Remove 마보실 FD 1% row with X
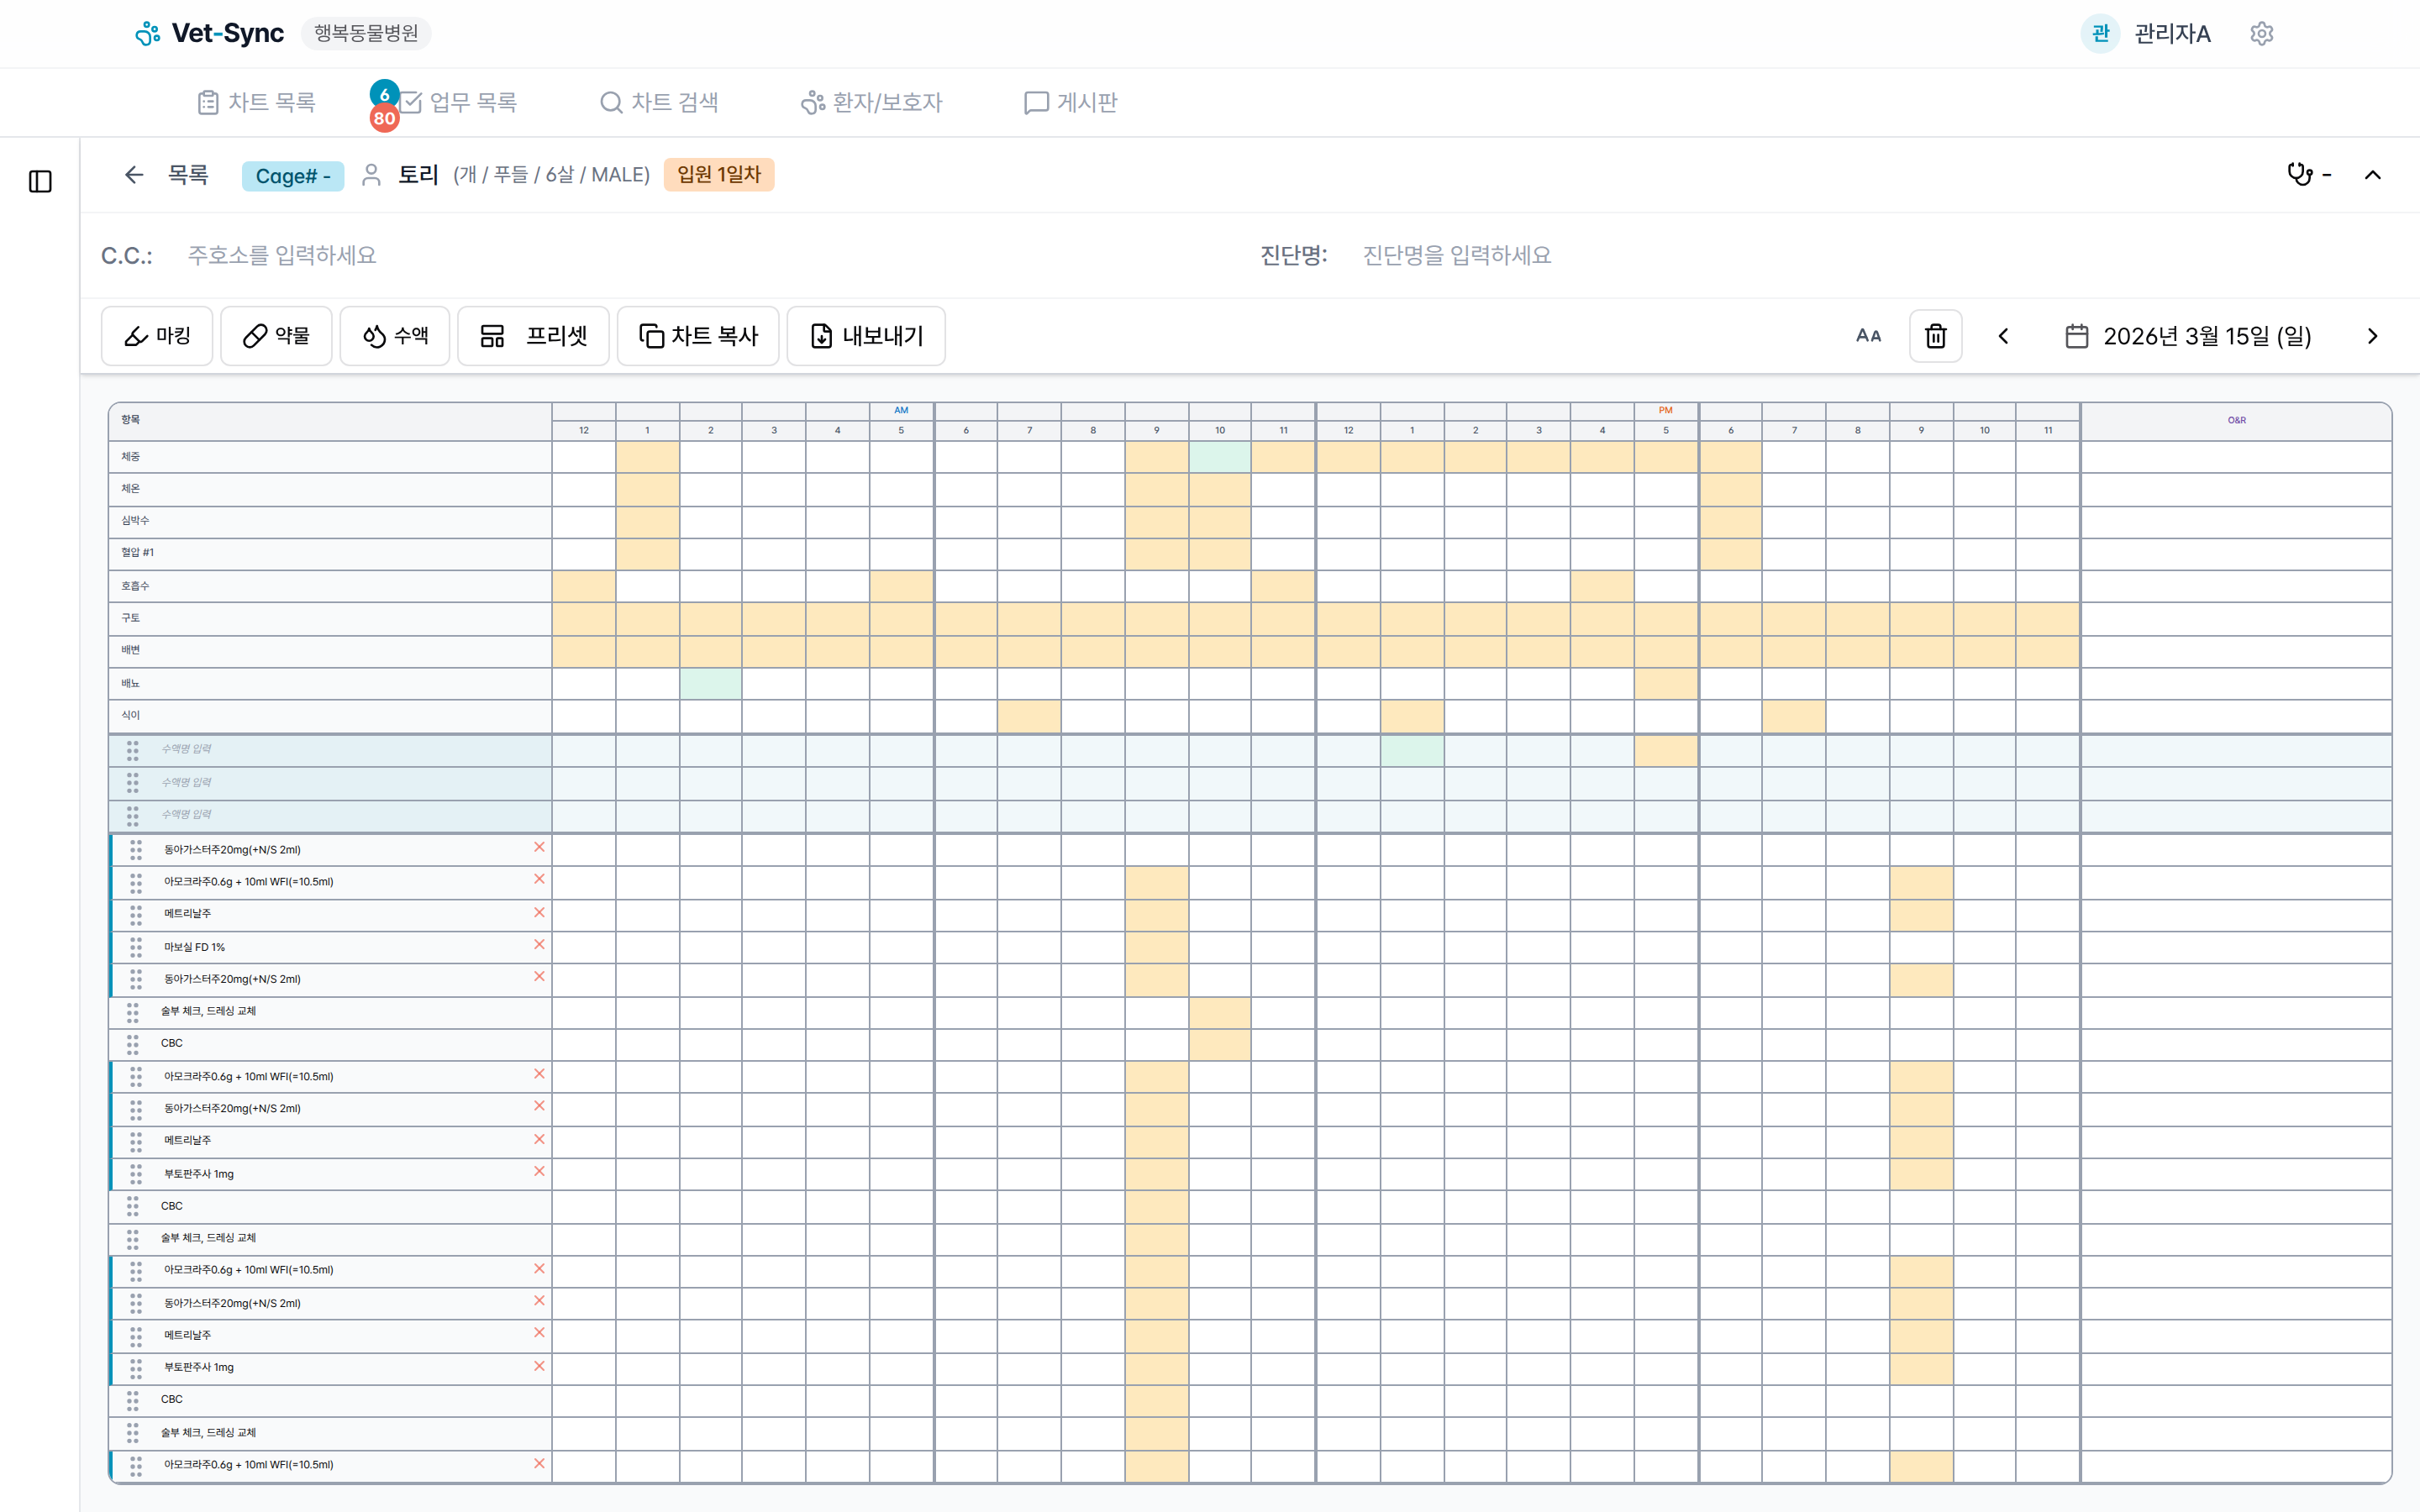The height and width of the screenshot is (1512, 2420). (x=539, y=944)
